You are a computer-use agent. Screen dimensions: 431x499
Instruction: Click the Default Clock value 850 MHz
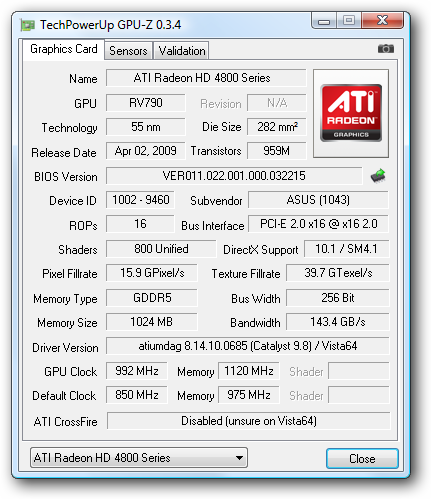click(137, 395)
